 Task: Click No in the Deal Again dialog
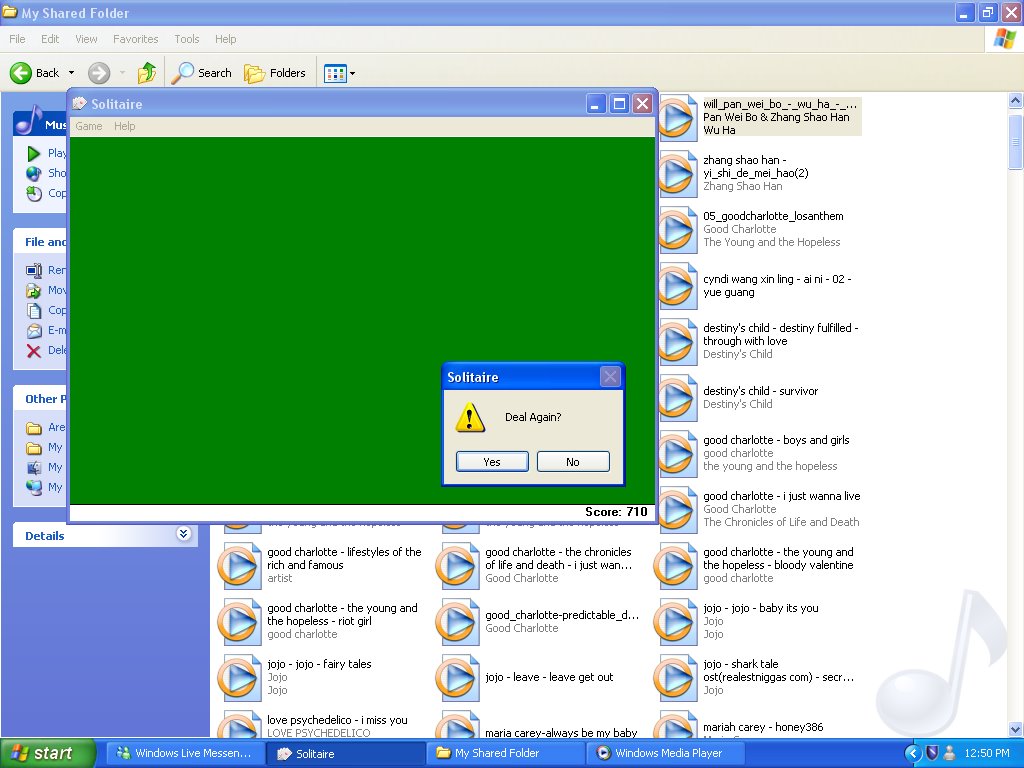(573, 462)
